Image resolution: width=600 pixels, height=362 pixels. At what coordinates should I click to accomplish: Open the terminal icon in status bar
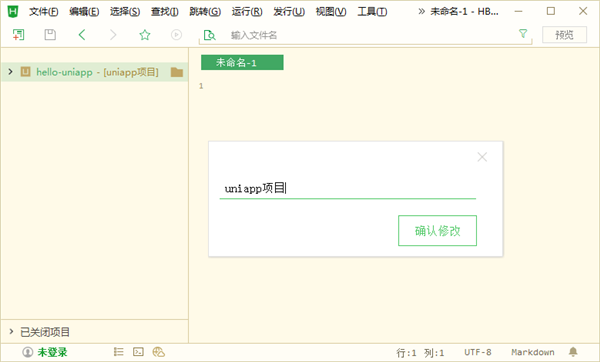(138, 352)
